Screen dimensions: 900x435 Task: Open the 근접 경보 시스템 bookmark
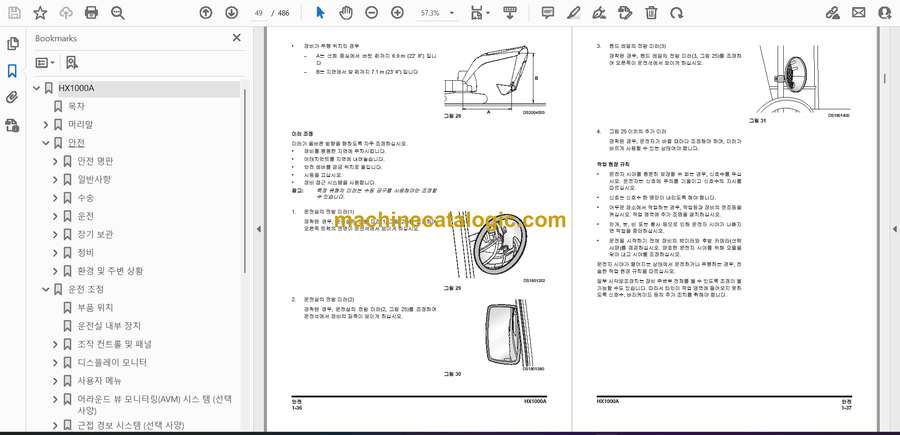(131, 426)
